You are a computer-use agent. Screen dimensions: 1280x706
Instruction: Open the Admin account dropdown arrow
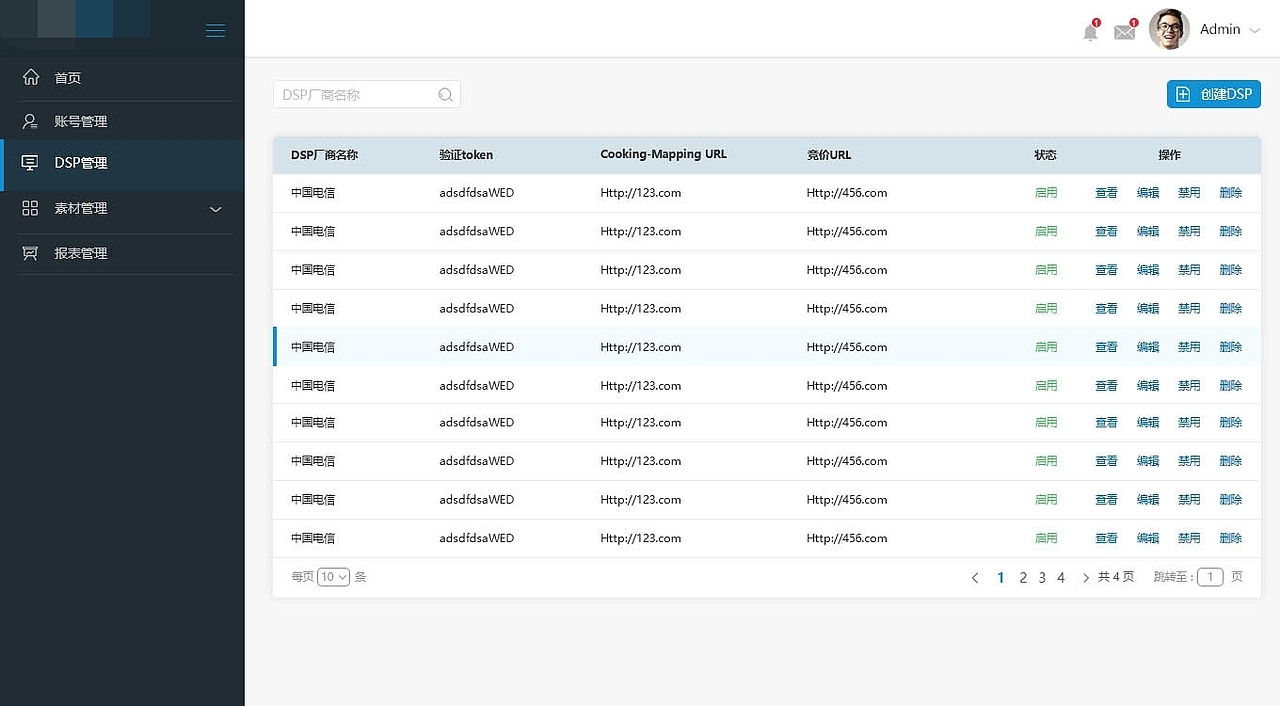[x=1255, y=30]
